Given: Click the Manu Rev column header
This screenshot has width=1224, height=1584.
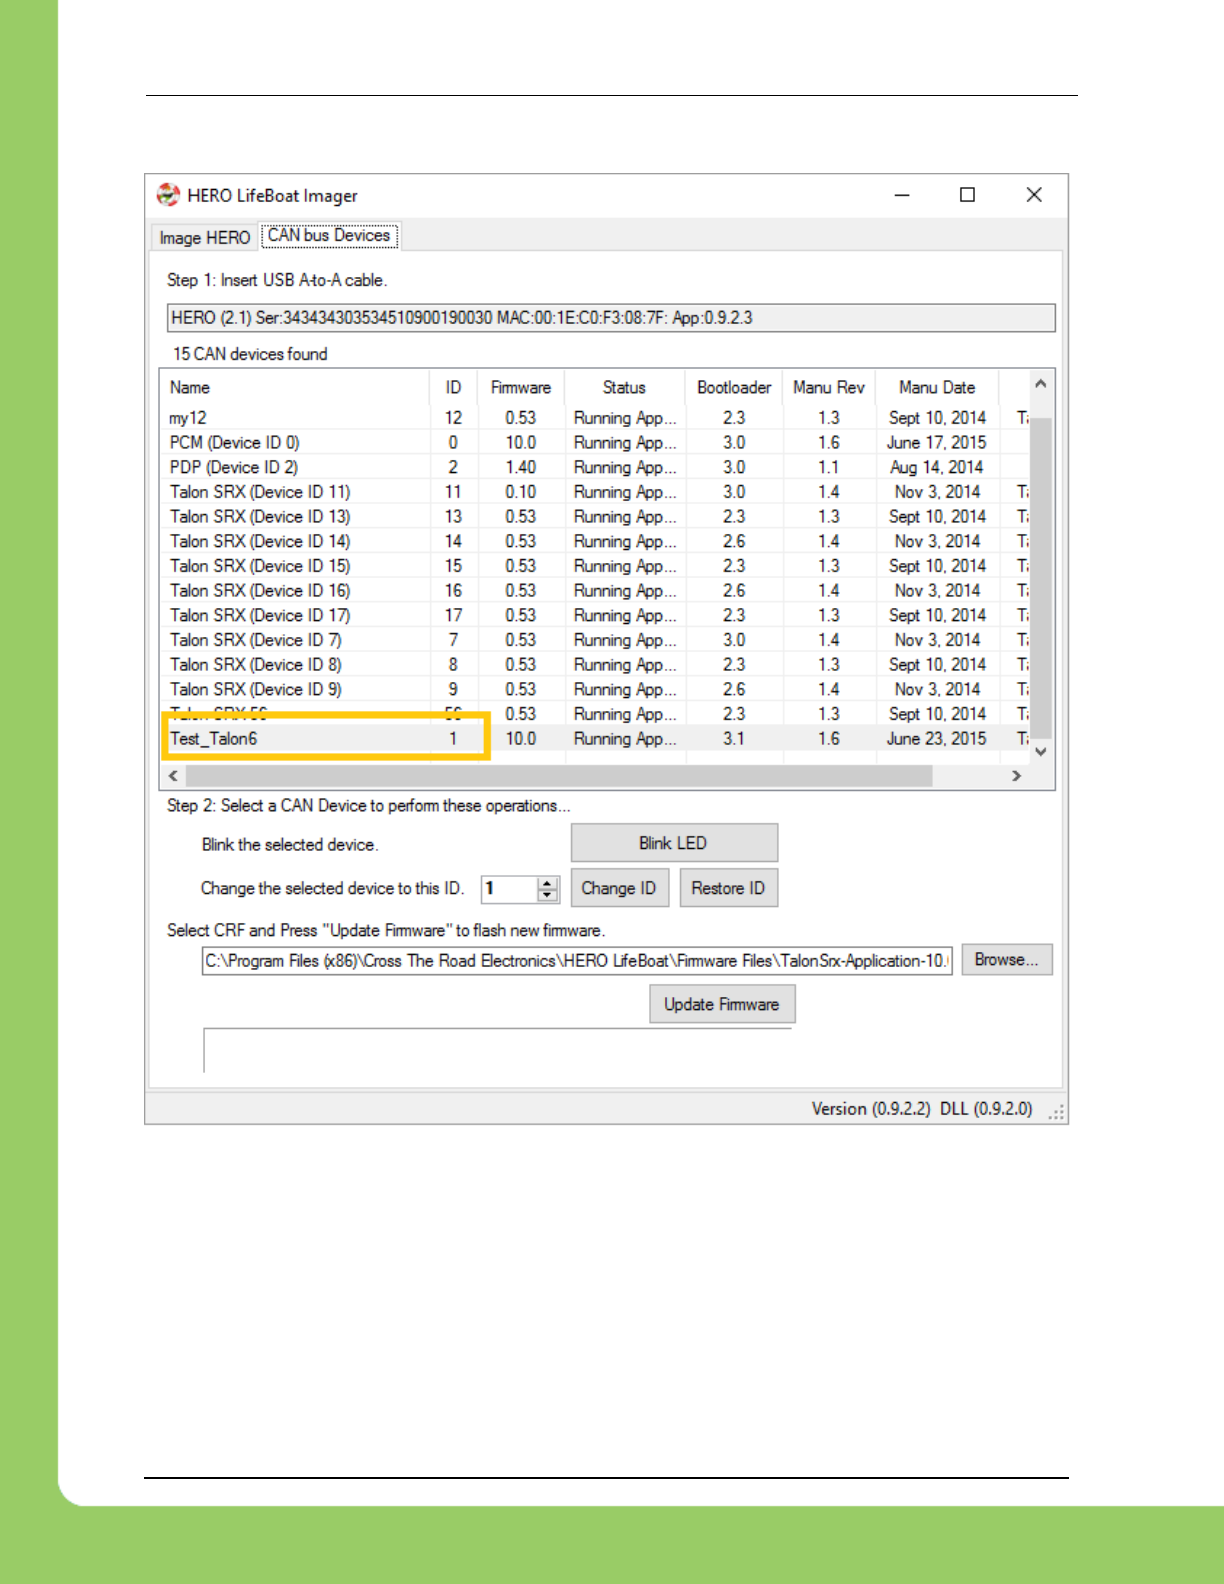Looking at the screenshot, I should (829, 388).
